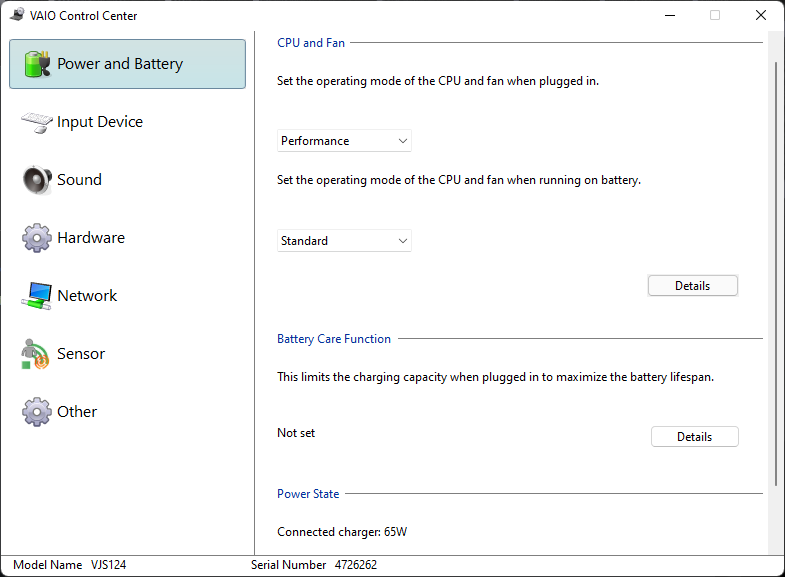Select the Sound speaker icon
Screen dimensions: 785x577
37,180
